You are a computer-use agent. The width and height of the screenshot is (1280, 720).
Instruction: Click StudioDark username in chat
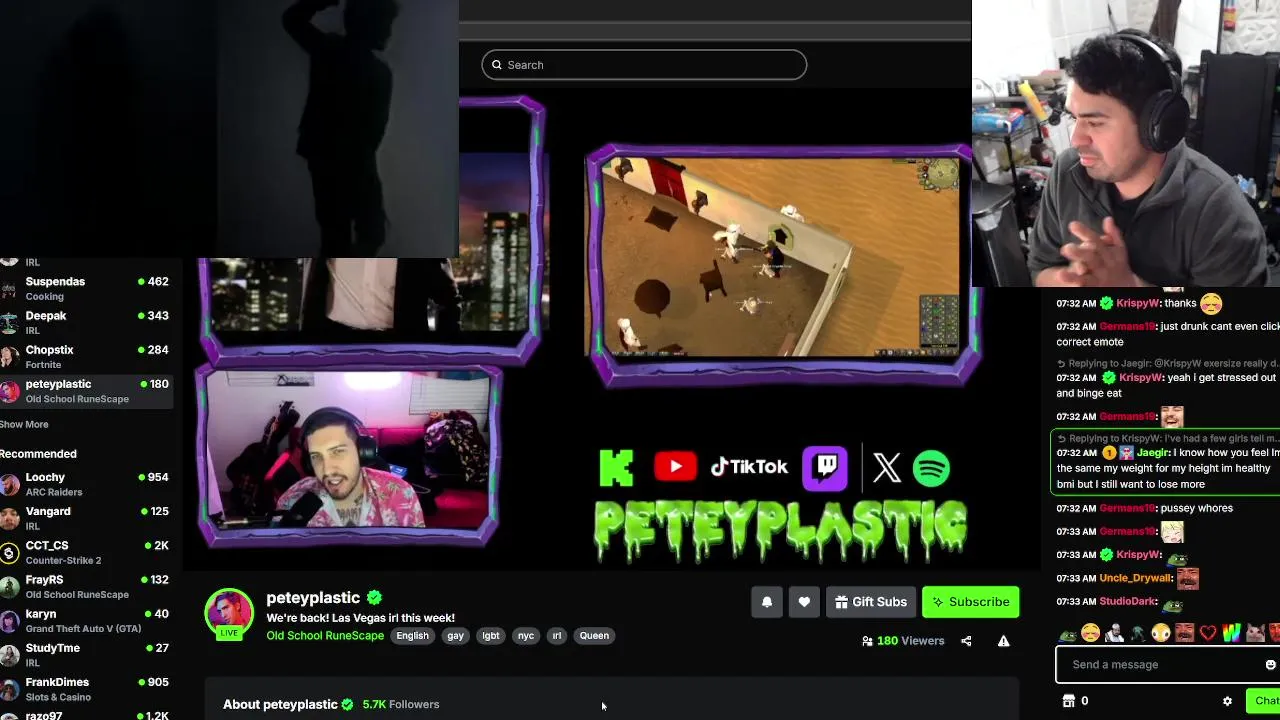pyautogui.click(x=1127, y=602)
